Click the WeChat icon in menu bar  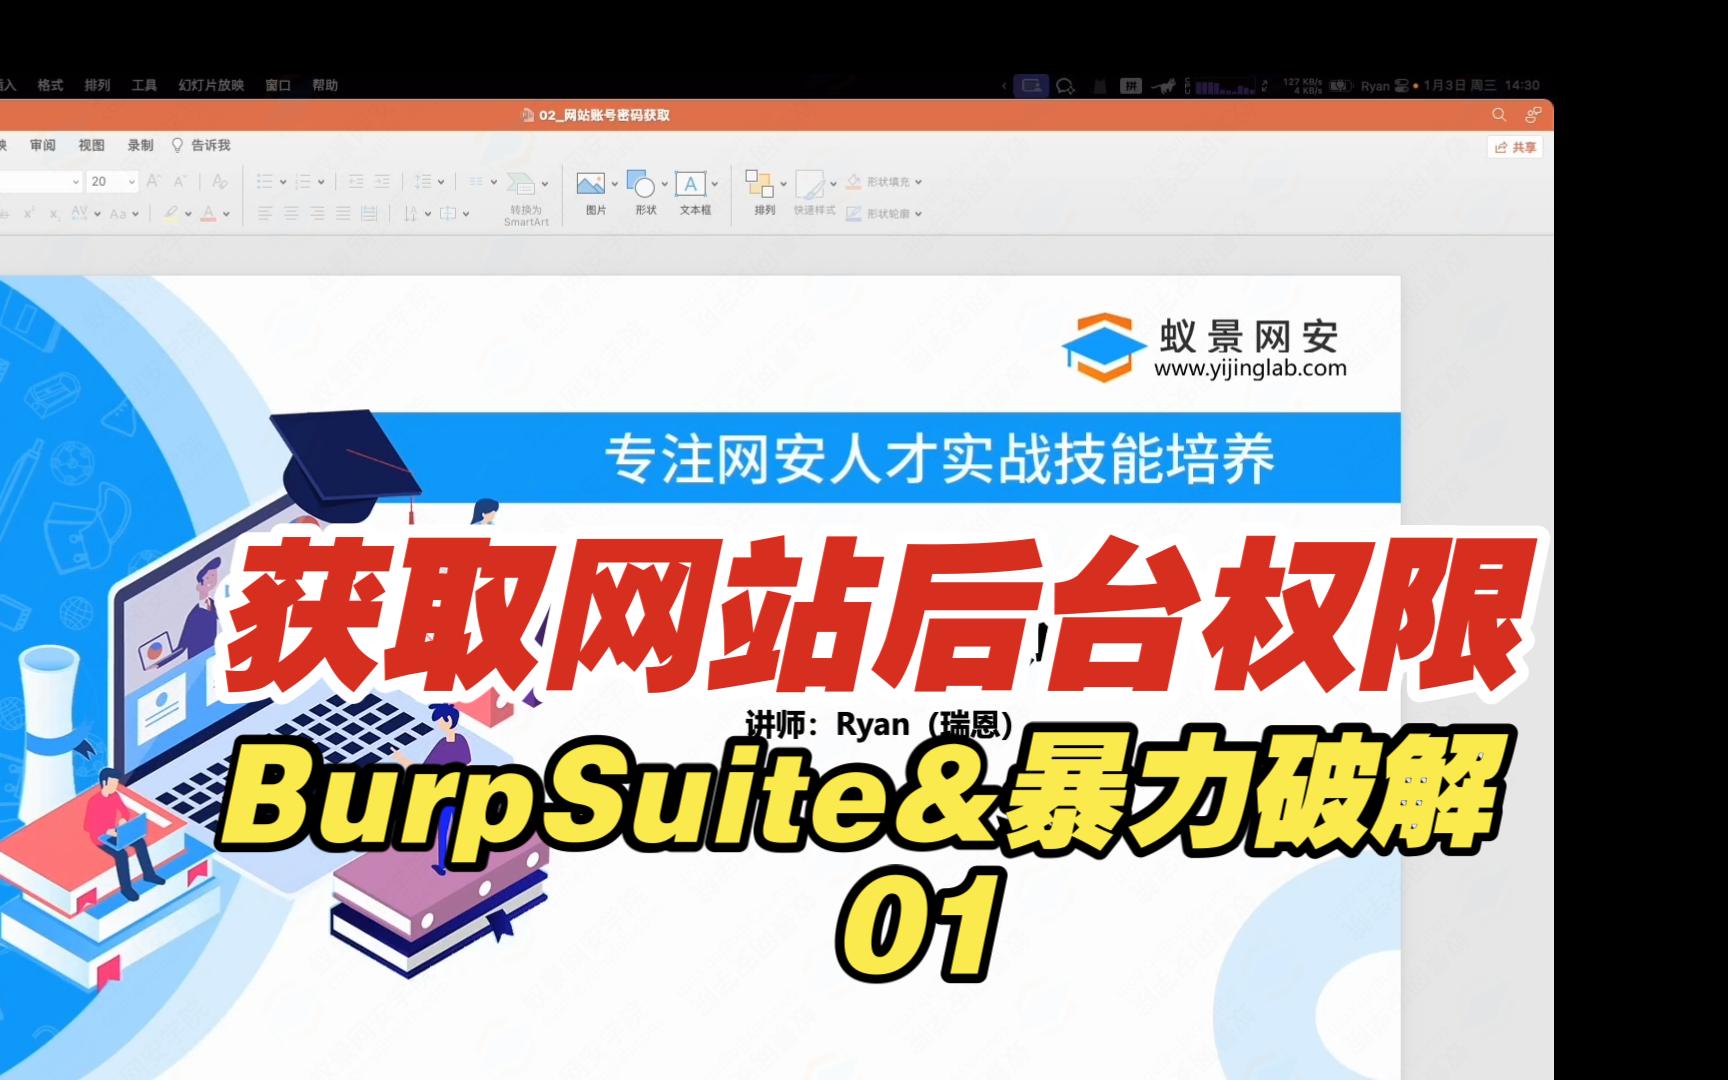[1066, 86]
